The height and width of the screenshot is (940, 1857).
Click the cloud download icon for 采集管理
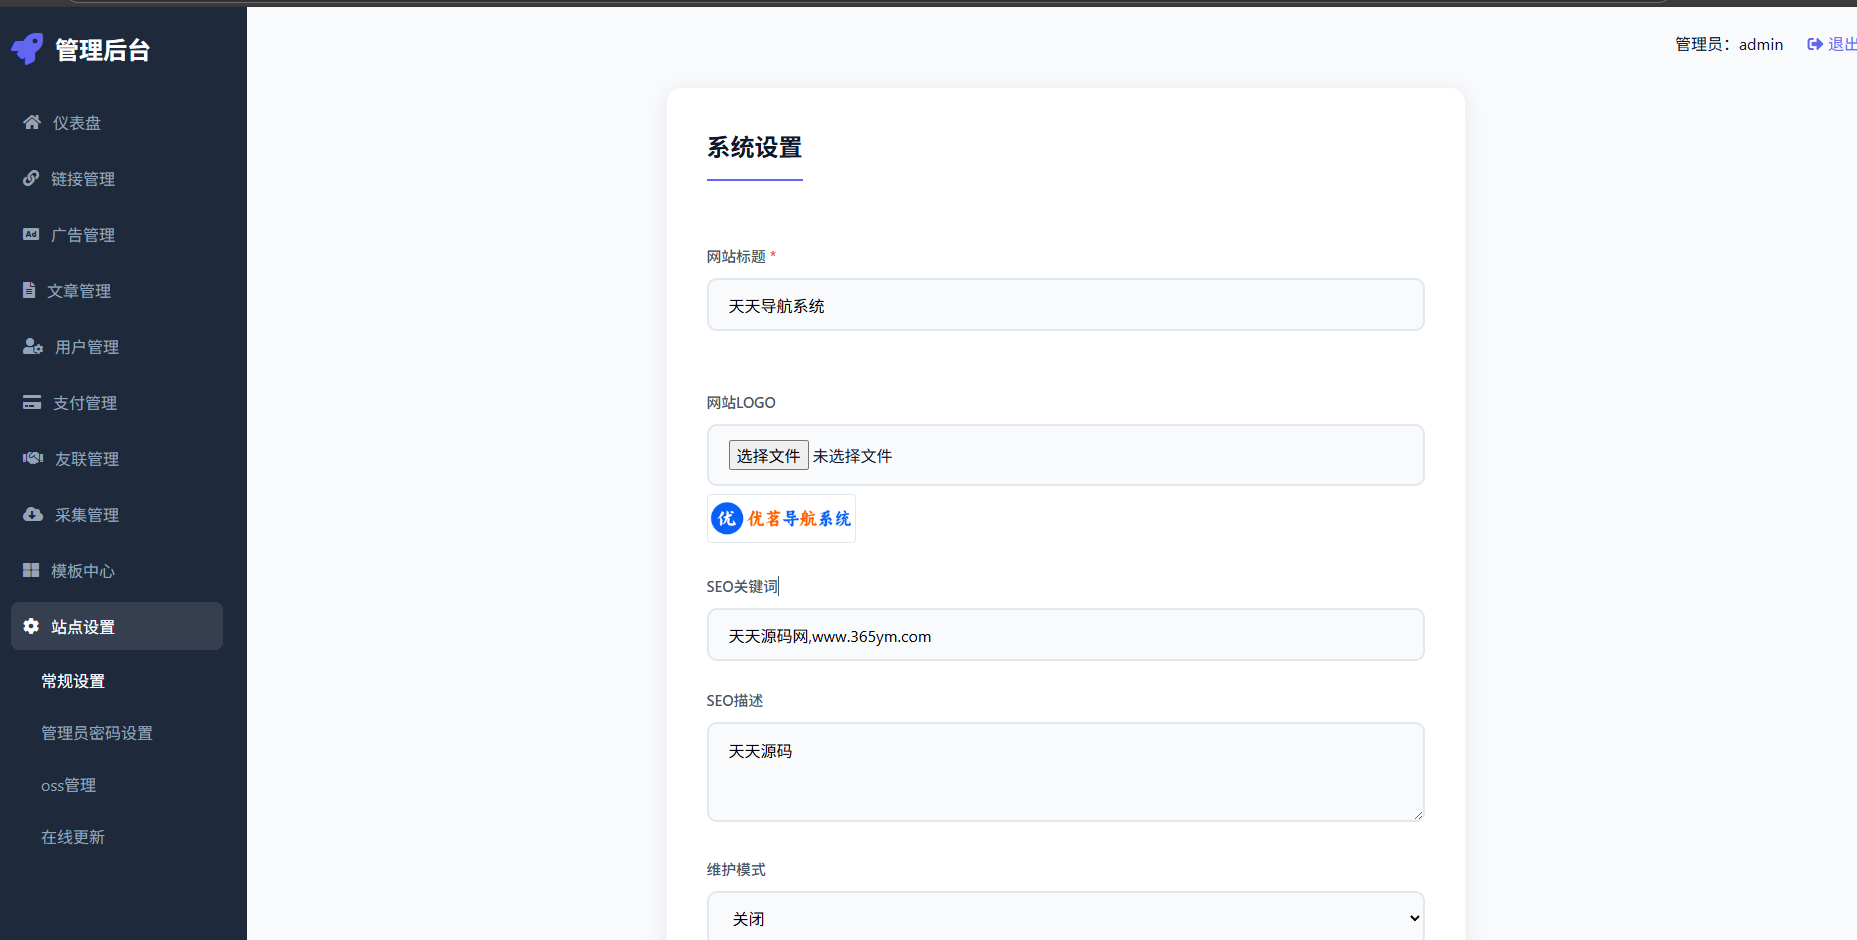tap(33, 514)
